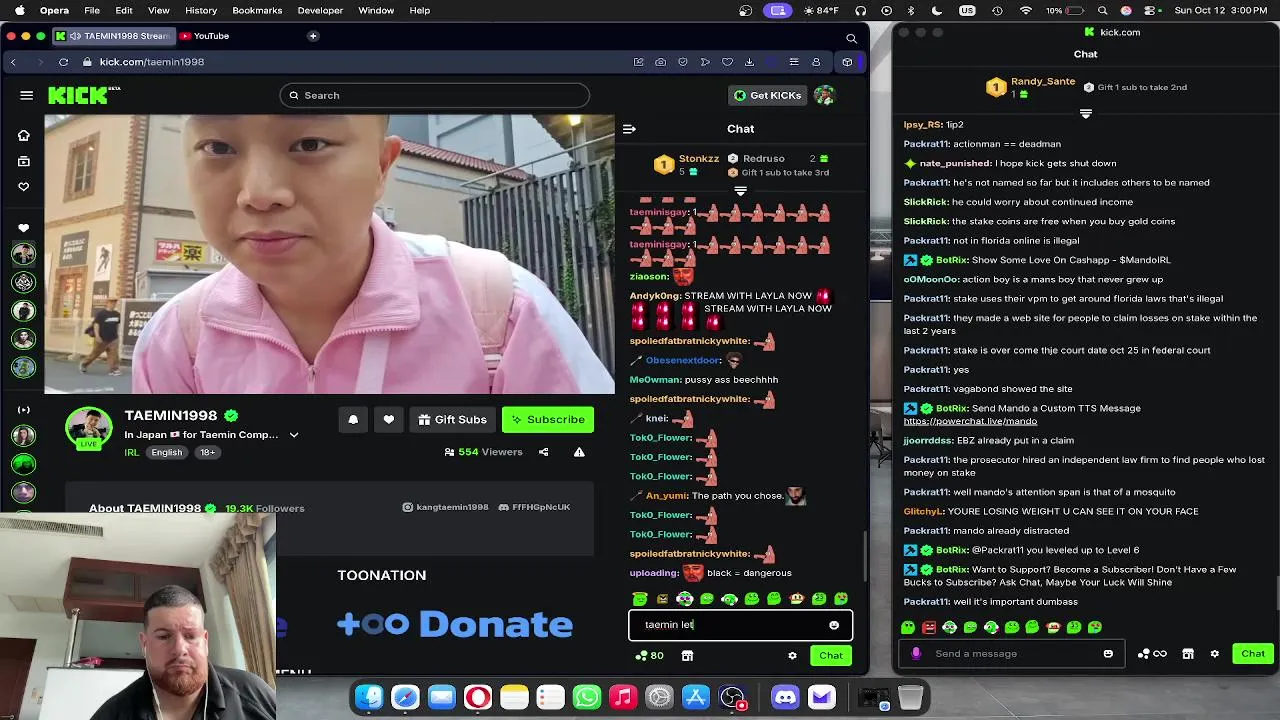Open the shop icon below left chat input
Image resolution: width=1280 pixels, height=720 pixels.
pos(687,656)
